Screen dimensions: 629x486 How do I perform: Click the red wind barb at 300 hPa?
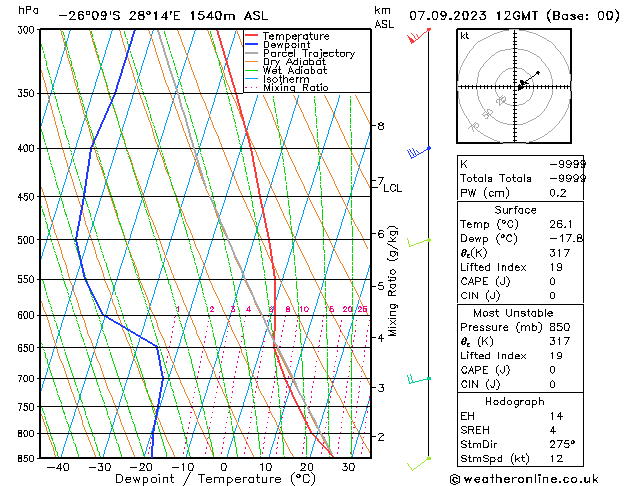pyautogui.click(x=418, y=36)
